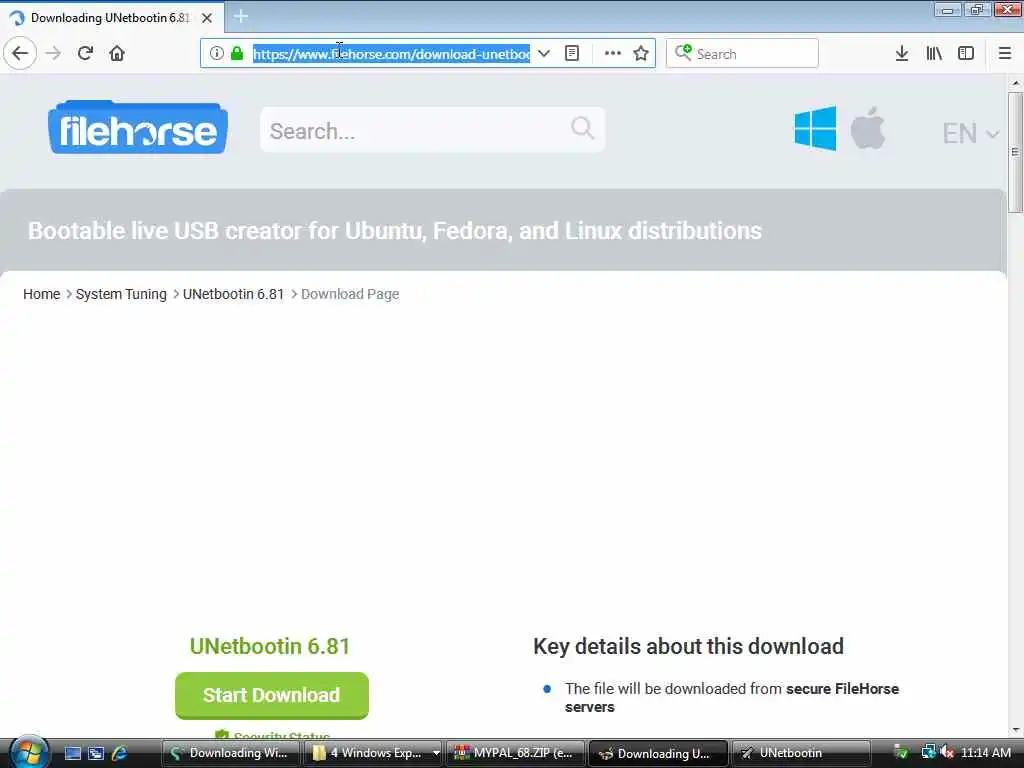Viewport: 1024px width, 768px height.
Task: Click Switch between windows quick launch icon
Action: pos(96,754)
